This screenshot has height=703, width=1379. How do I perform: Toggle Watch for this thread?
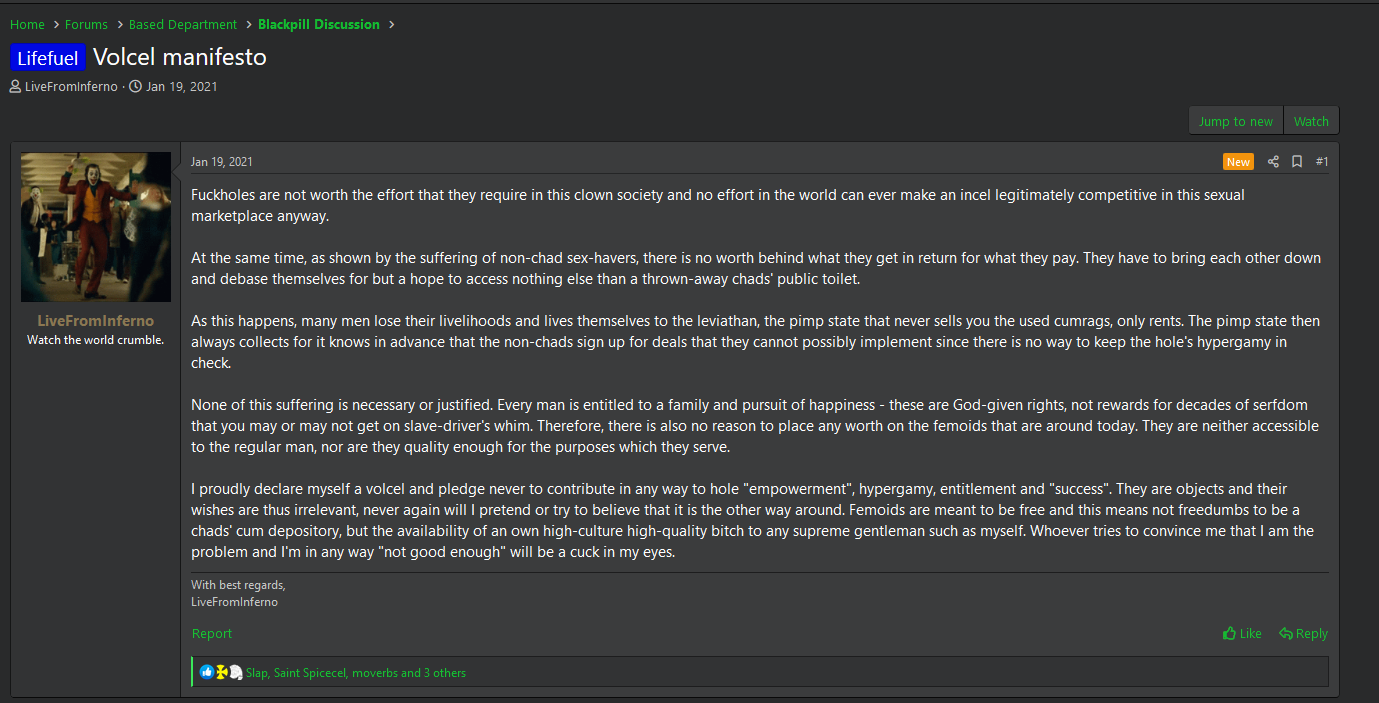(x=1311, y=121)
